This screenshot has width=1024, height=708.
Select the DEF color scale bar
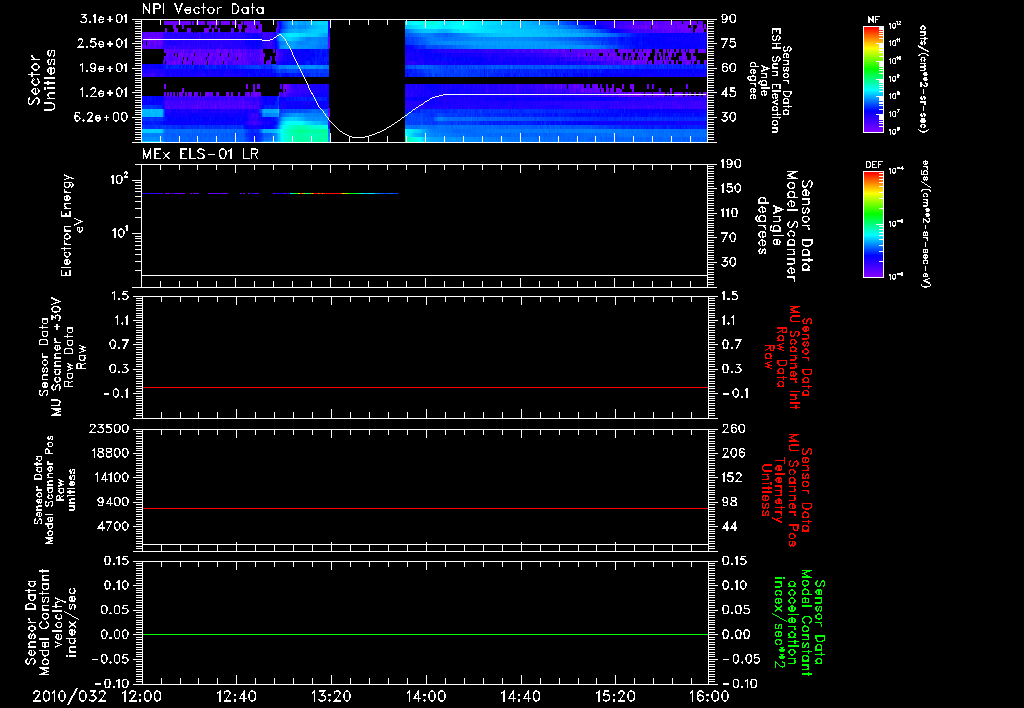click(874, 224)
